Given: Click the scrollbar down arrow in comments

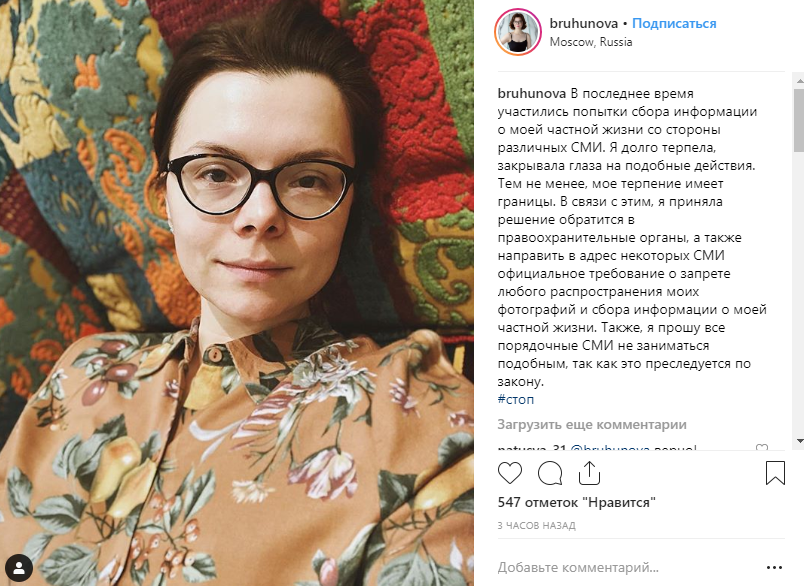Looking at the screenshot, I should 799,441.
